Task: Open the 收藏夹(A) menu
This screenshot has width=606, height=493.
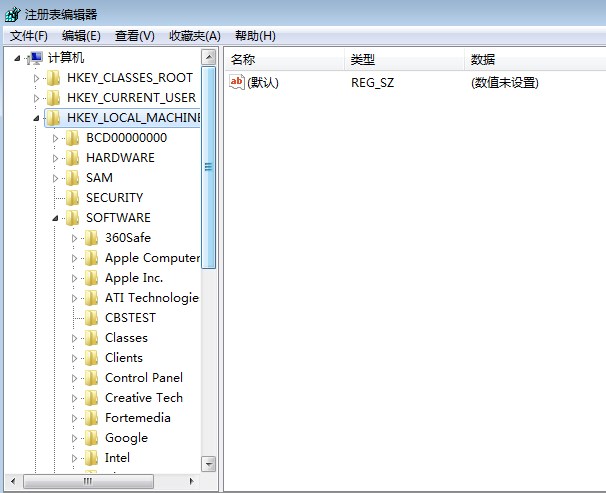Action: (195, 36)
